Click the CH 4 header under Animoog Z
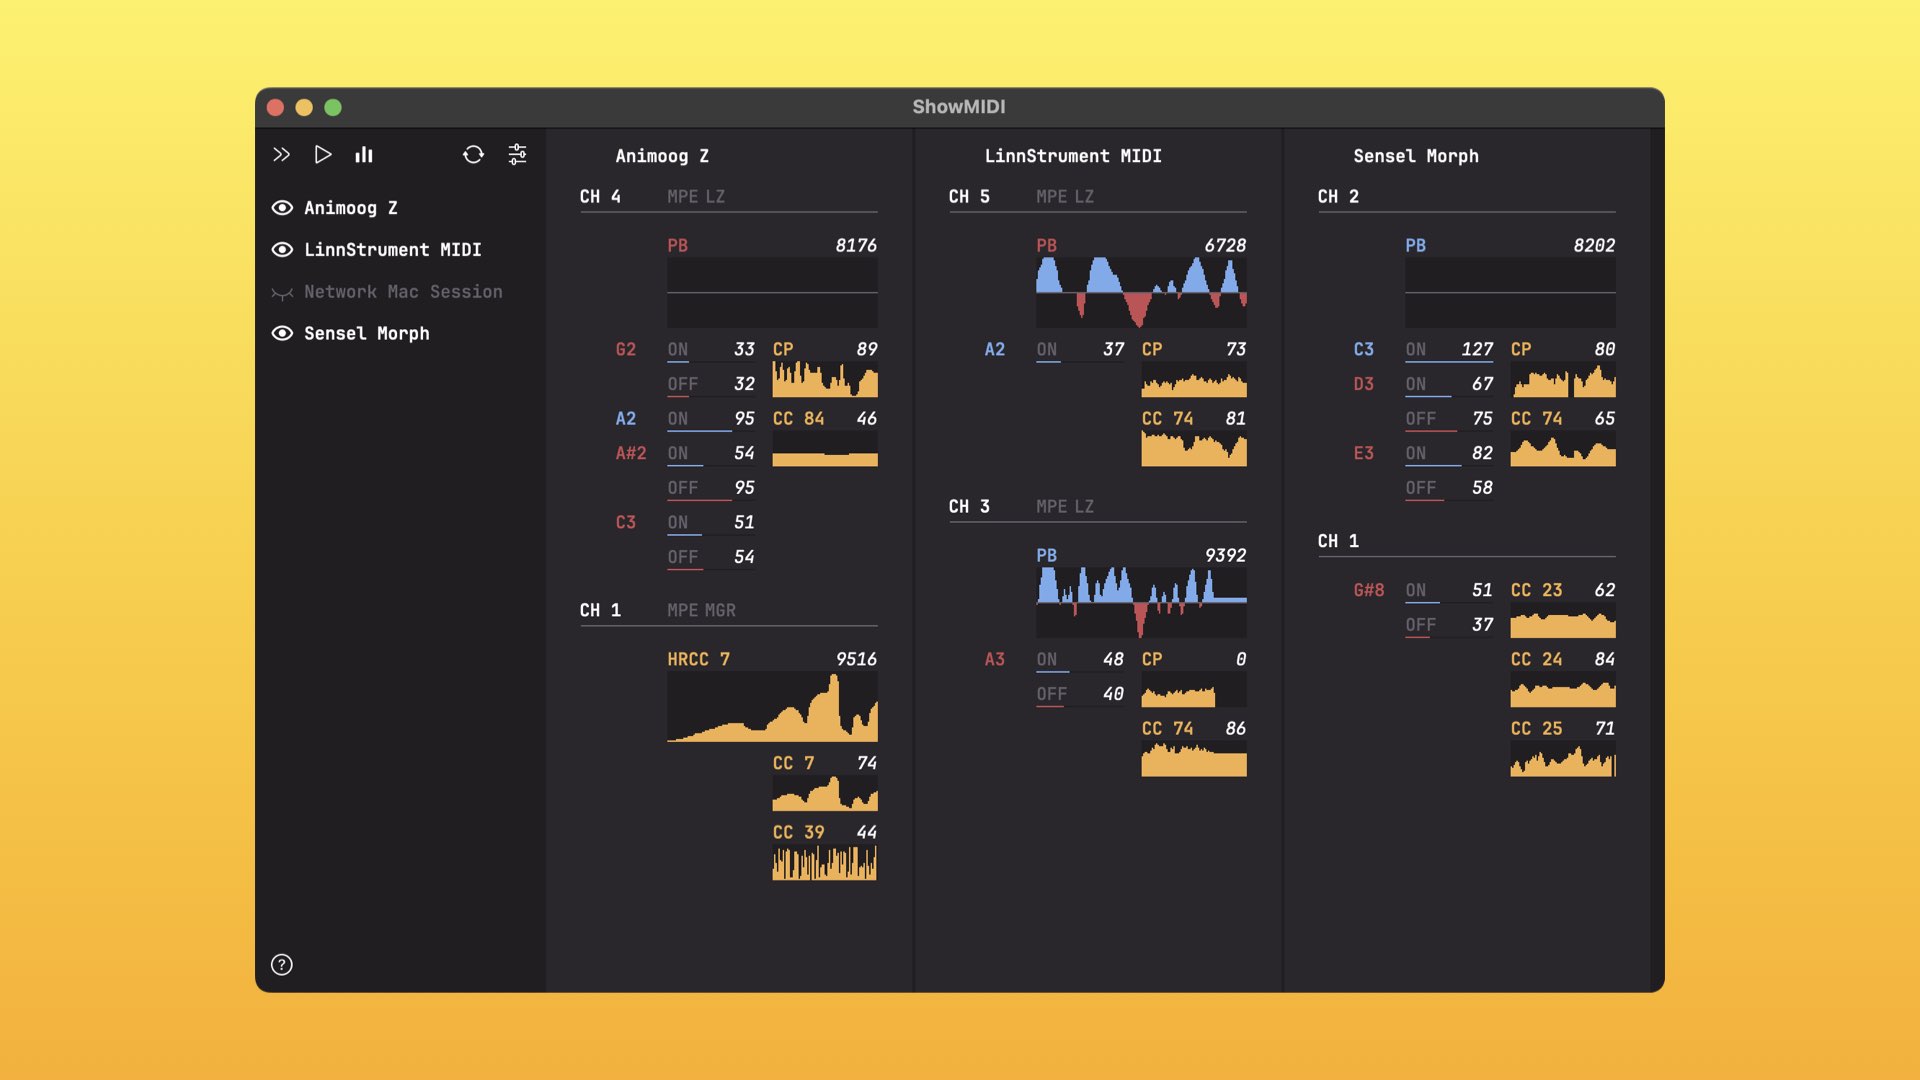The image size is (1920, 1080). click(600, 197)
